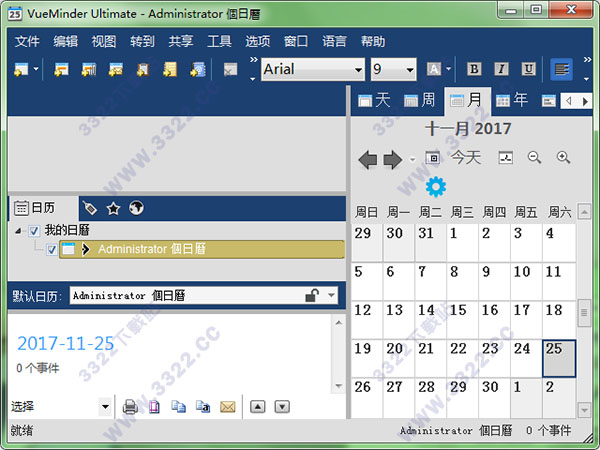Click the print icon in details pane
Screen dimensions: 600x450
130,407
